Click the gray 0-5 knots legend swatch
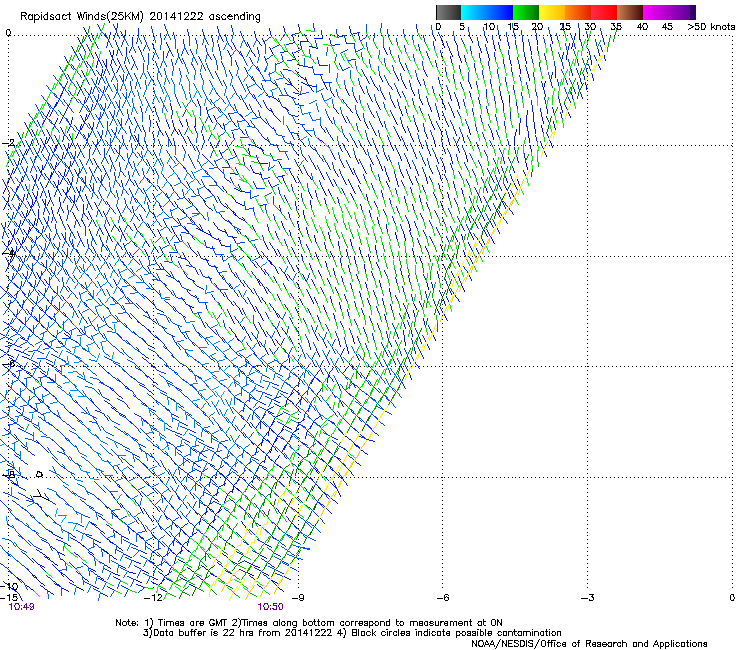The image size is (740, 650). 448,12
